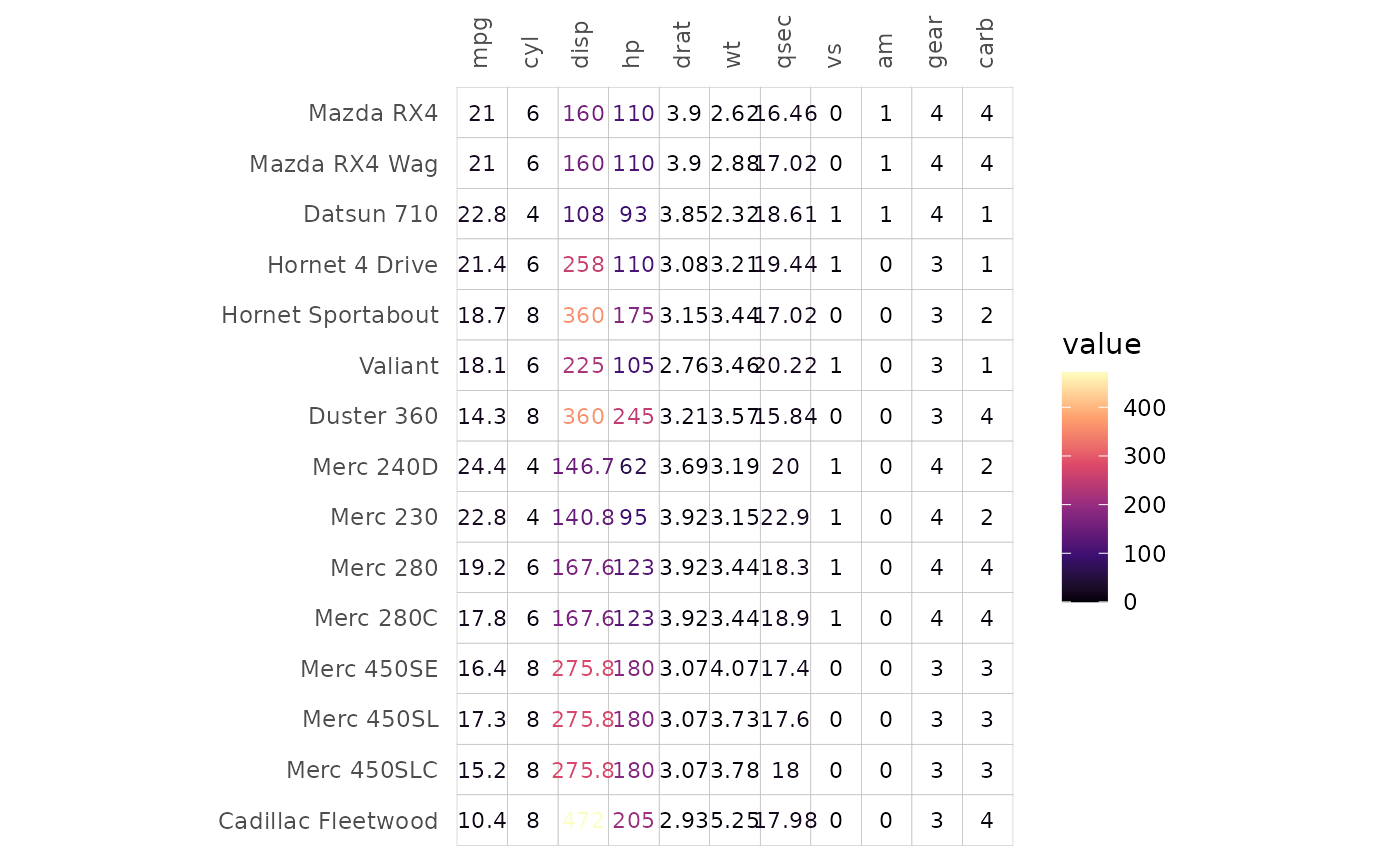Select the Cadillac Fleetwood row label

click(x=328, y=821)
